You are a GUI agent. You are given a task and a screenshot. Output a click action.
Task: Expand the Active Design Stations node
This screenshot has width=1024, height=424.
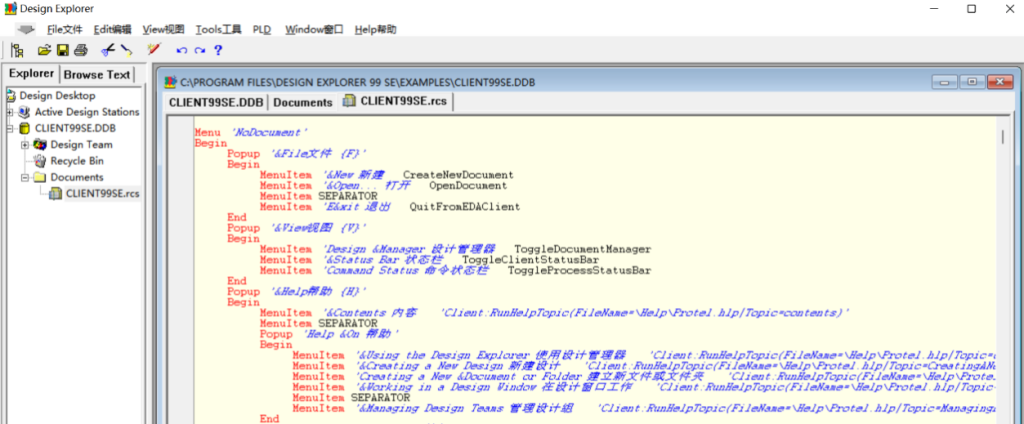[10, 112]
